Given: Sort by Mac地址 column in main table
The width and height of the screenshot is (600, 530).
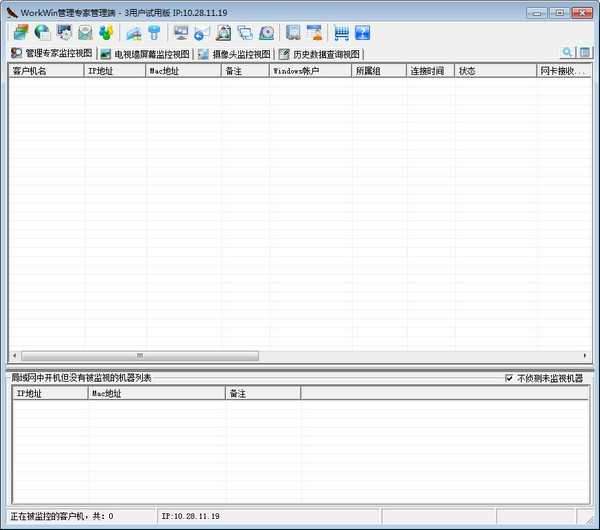Looking at the screenshot, I should (183, 71).
